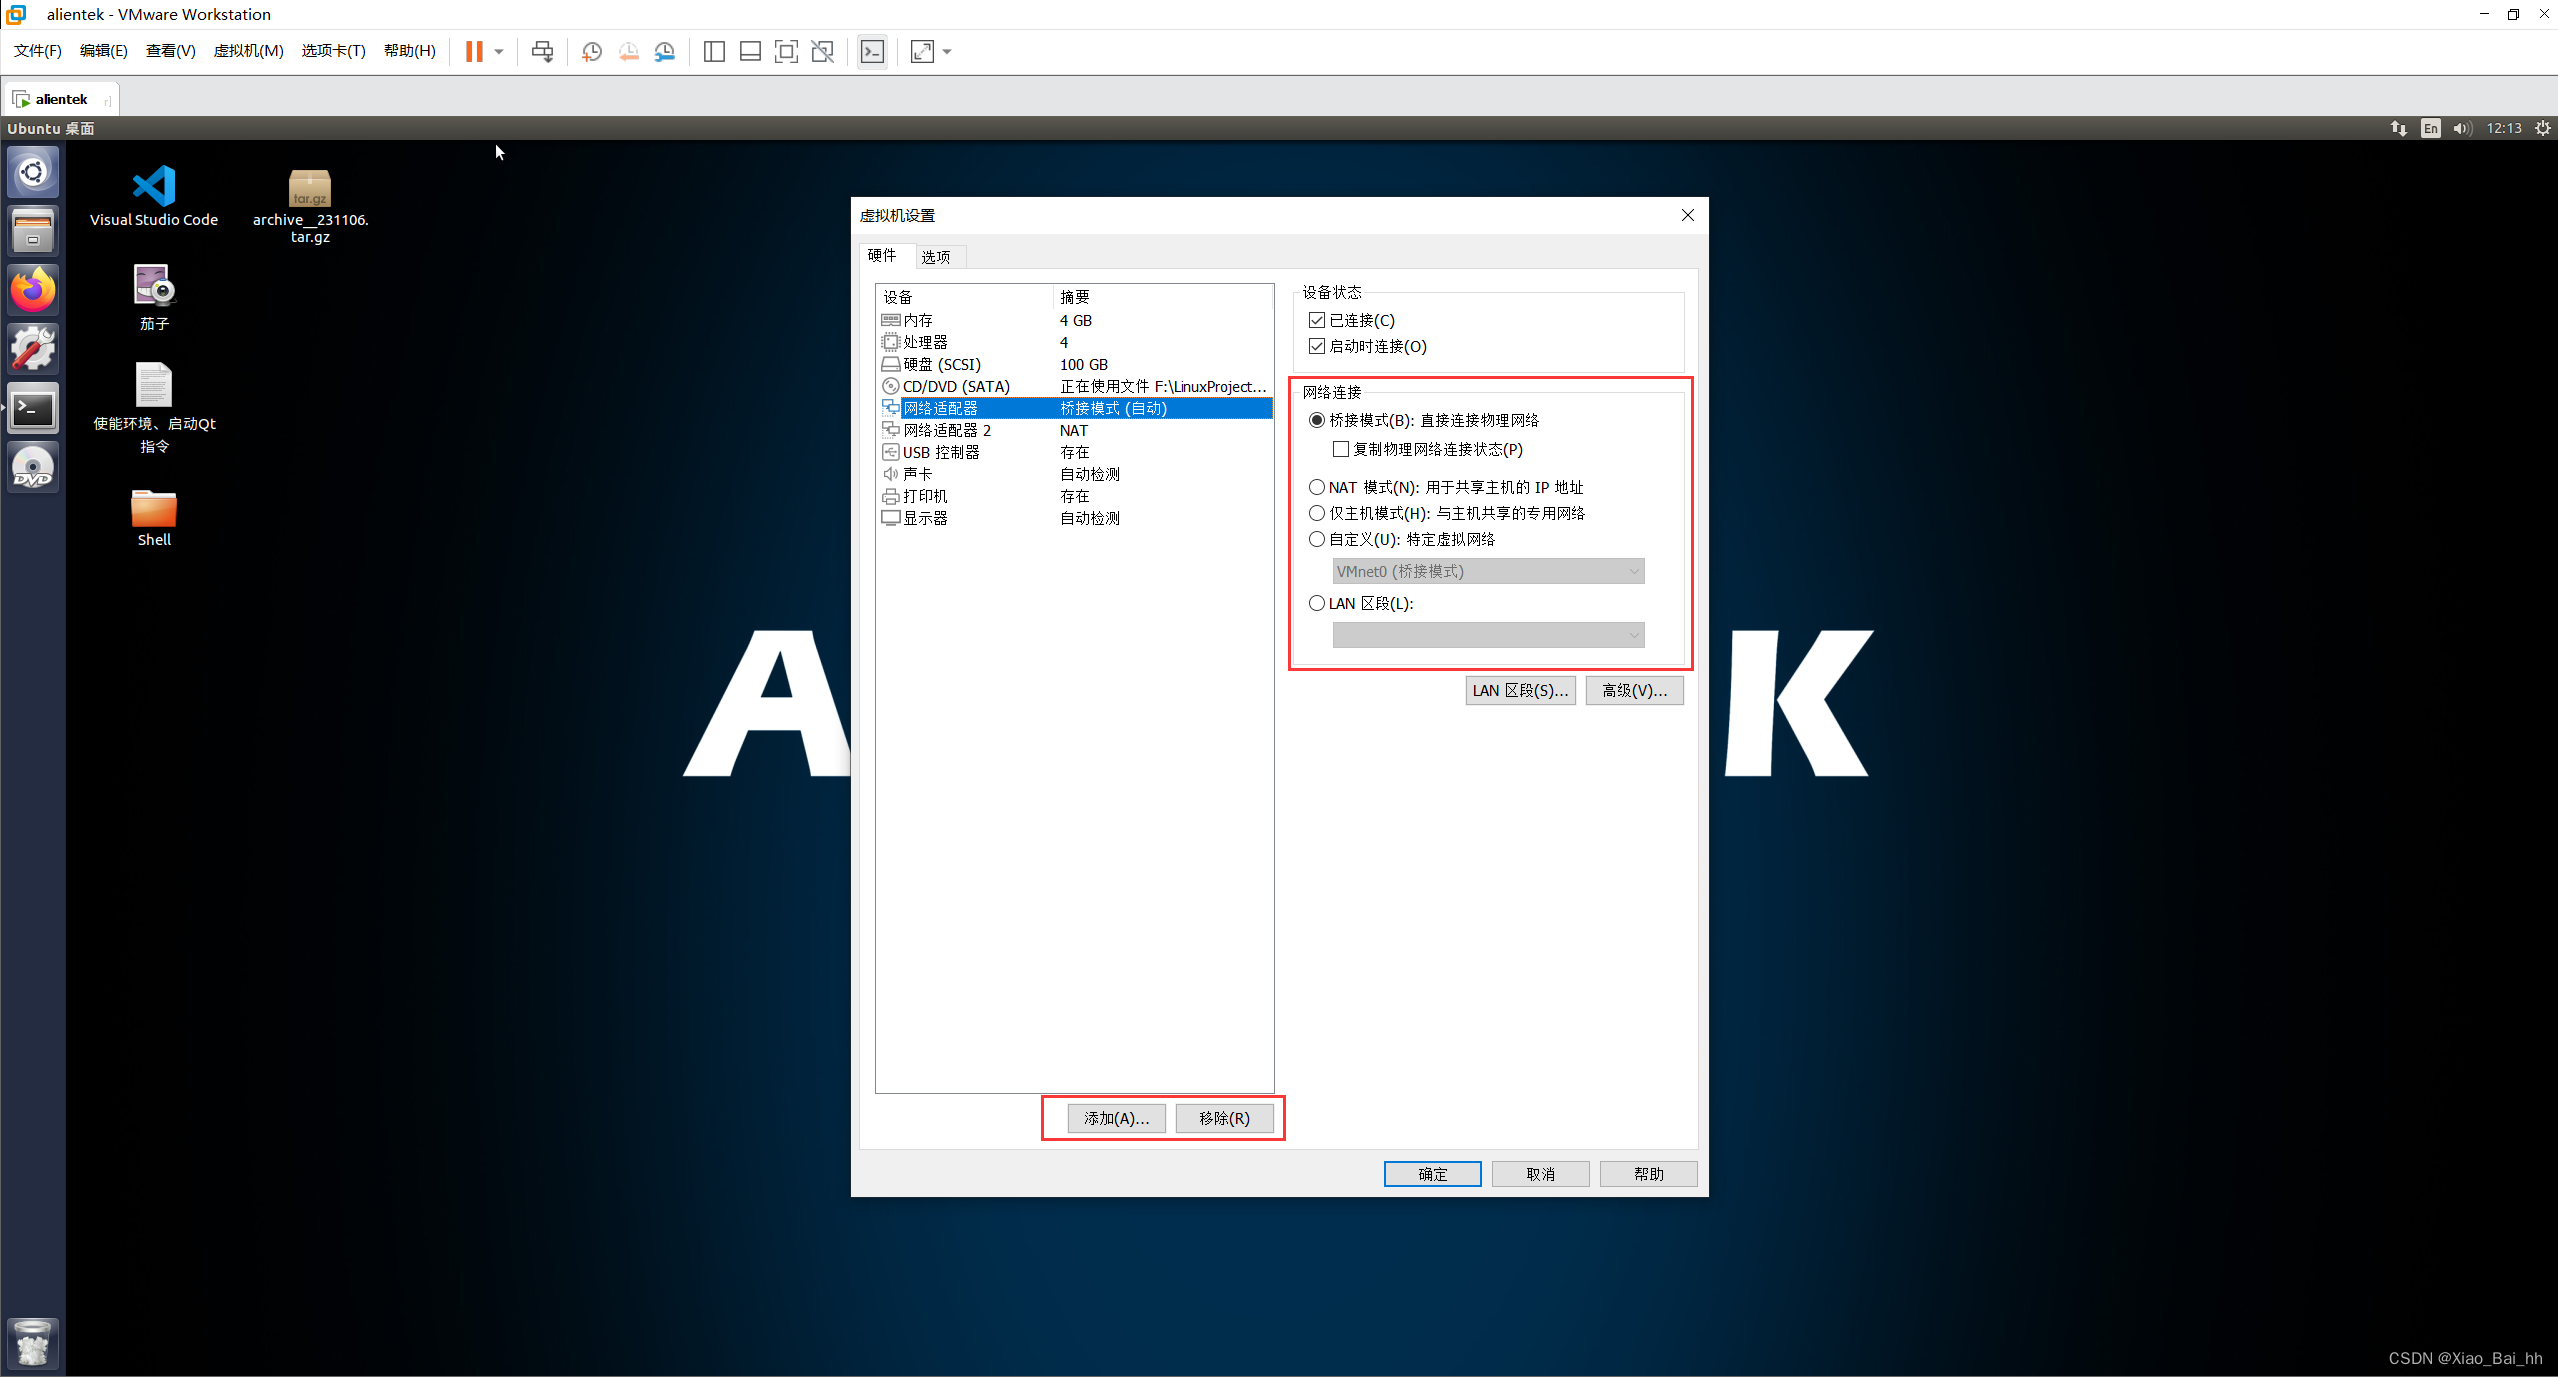Select 网络适配器 2 in device list
2558x1377 pixels.
click(x=947, y=430)
